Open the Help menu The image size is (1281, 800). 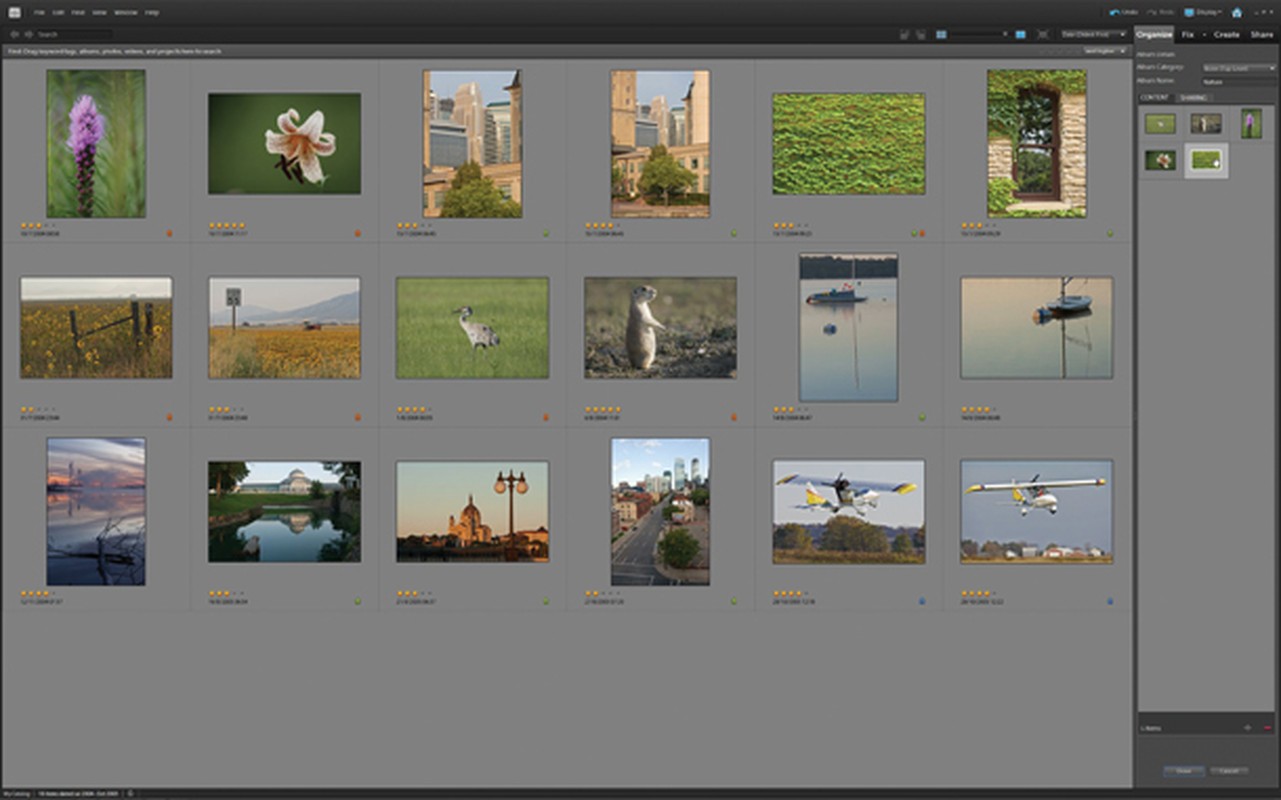[152, 12]
